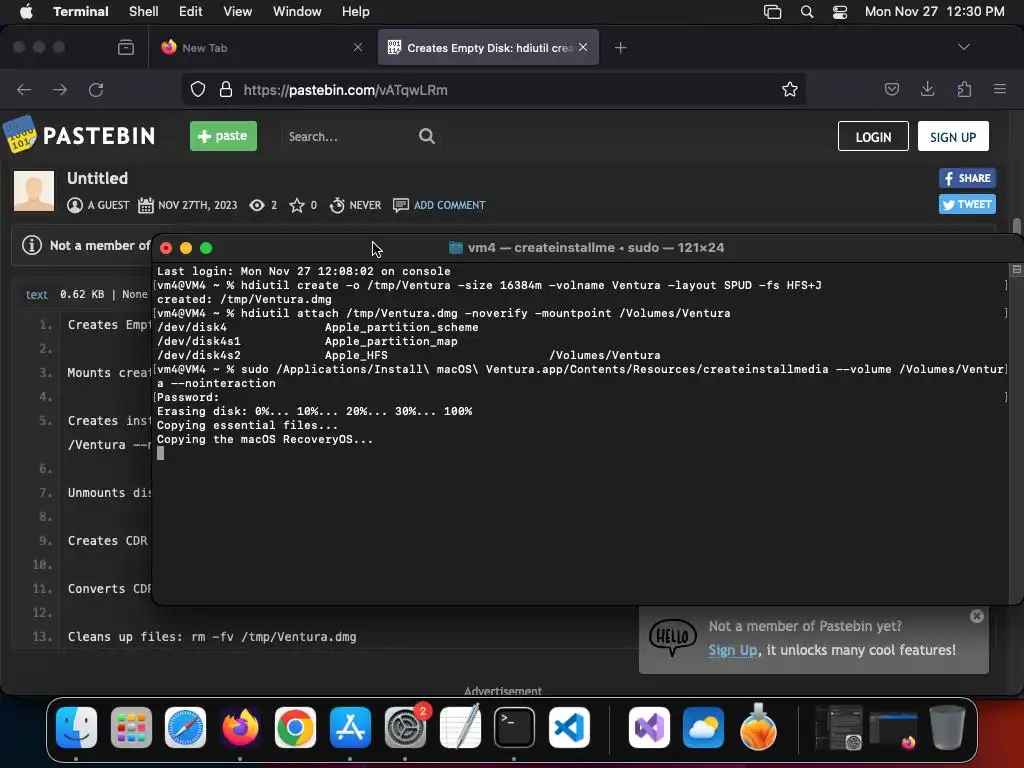Open App Store from the Dock
The width and height of the screenshot is (1024, 768).
[x=350, y=727]
